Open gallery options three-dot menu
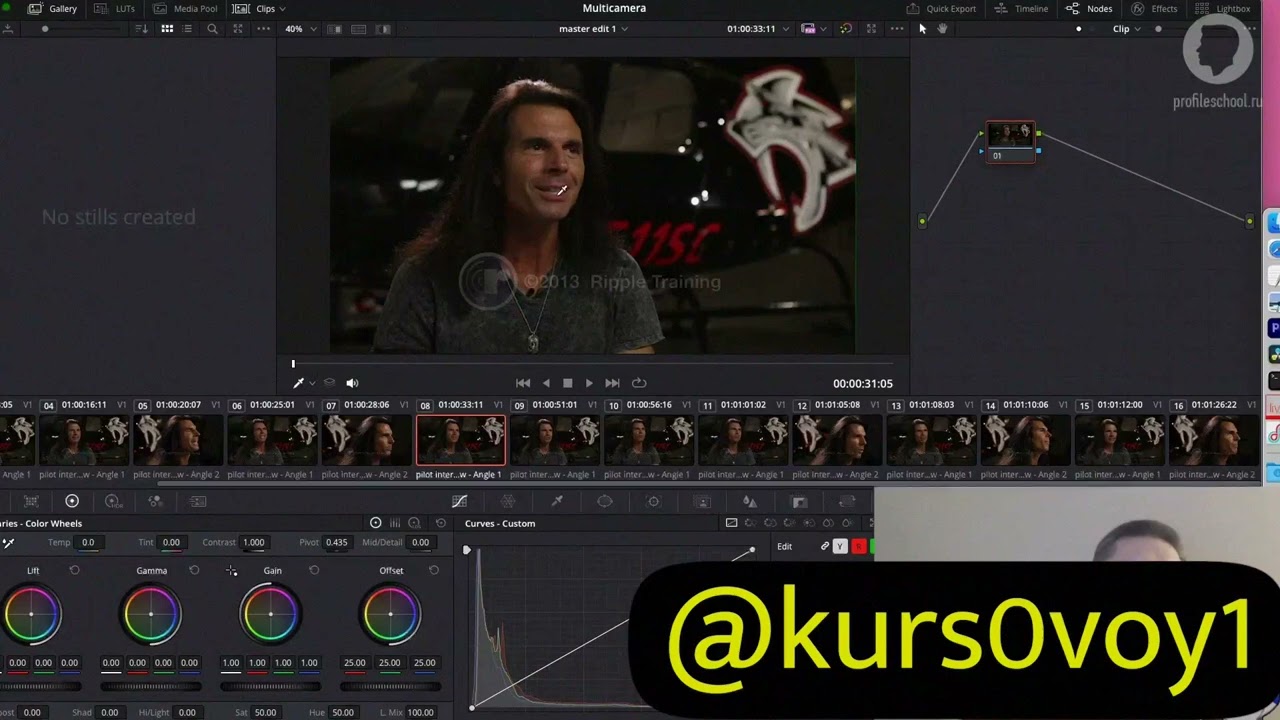Image resolution: width=1280 pixels, height=720 pixels. pos(263,29)
